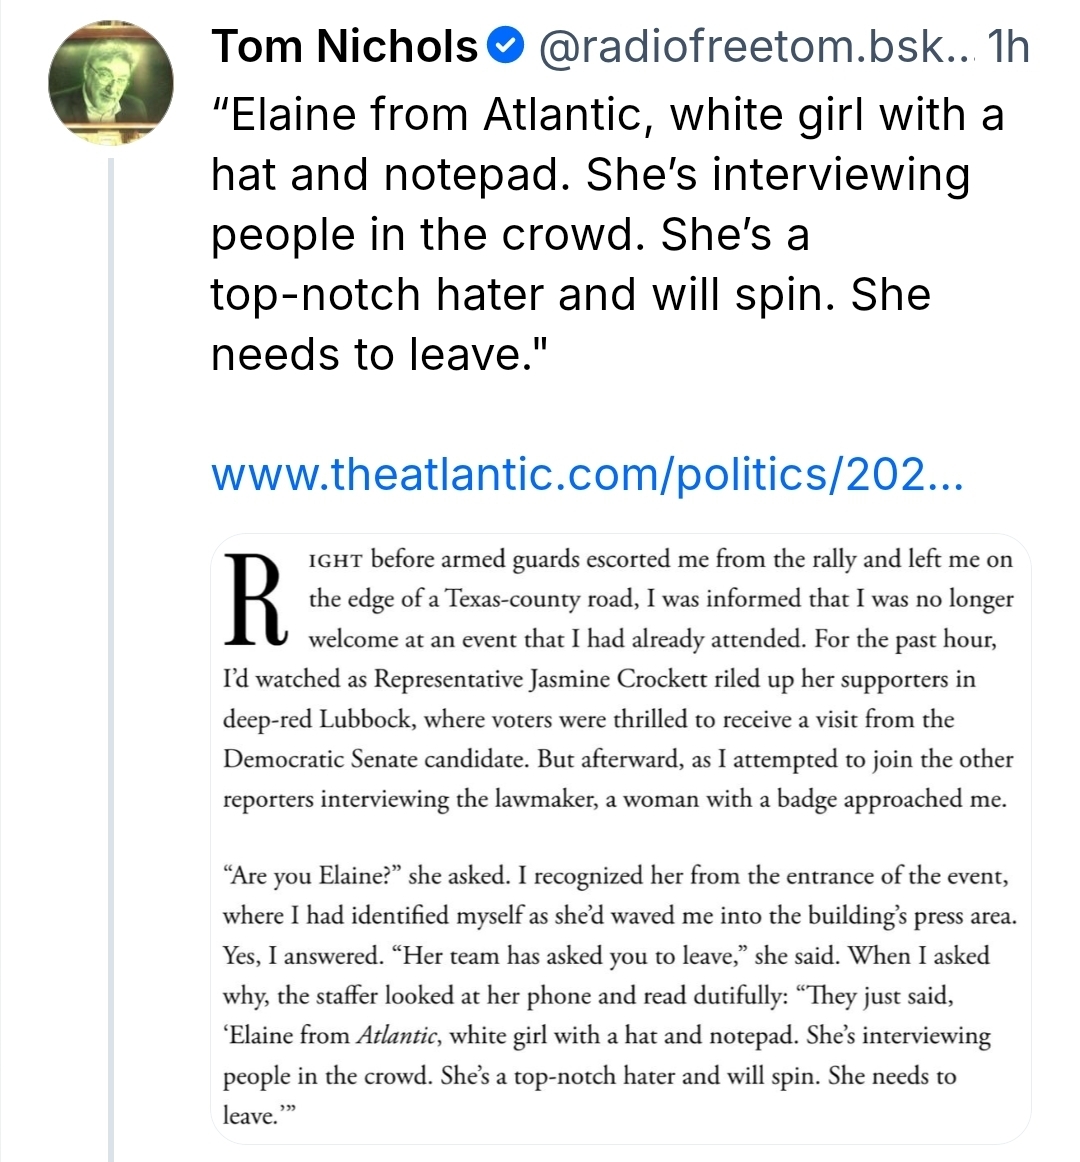This screenshot has height=1162, width=1080.
Task: Click the small-caps "IGHT" opening word
Action: [x=336, y=560]
